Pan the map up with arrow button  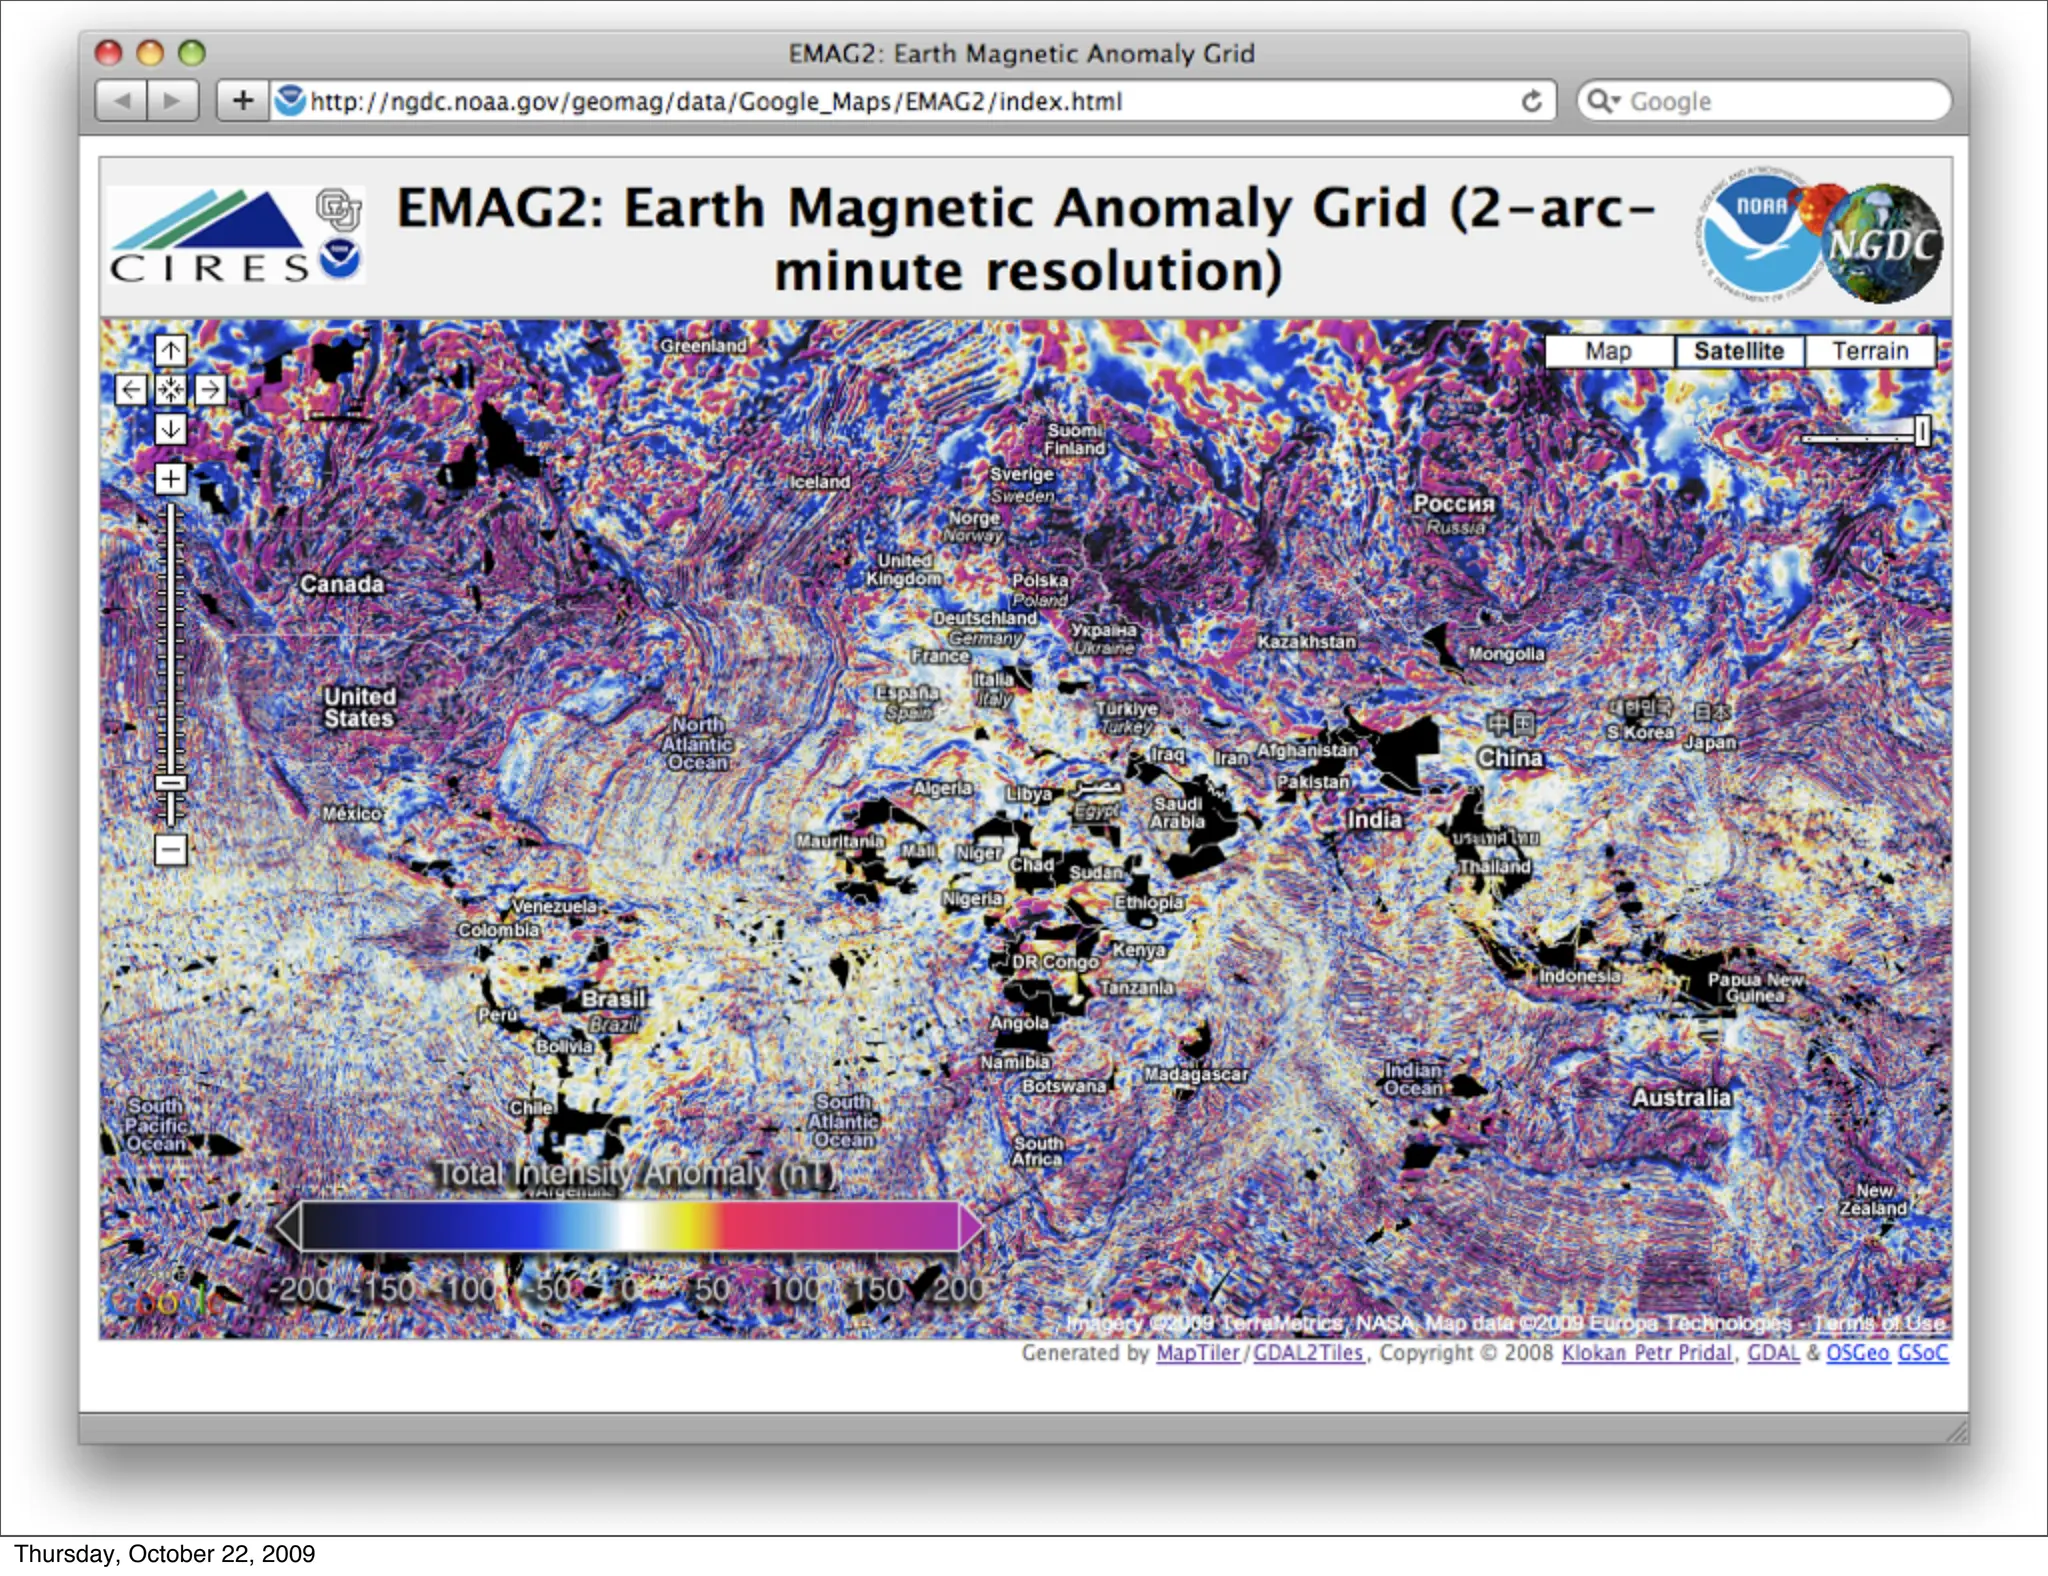point(171,351)
